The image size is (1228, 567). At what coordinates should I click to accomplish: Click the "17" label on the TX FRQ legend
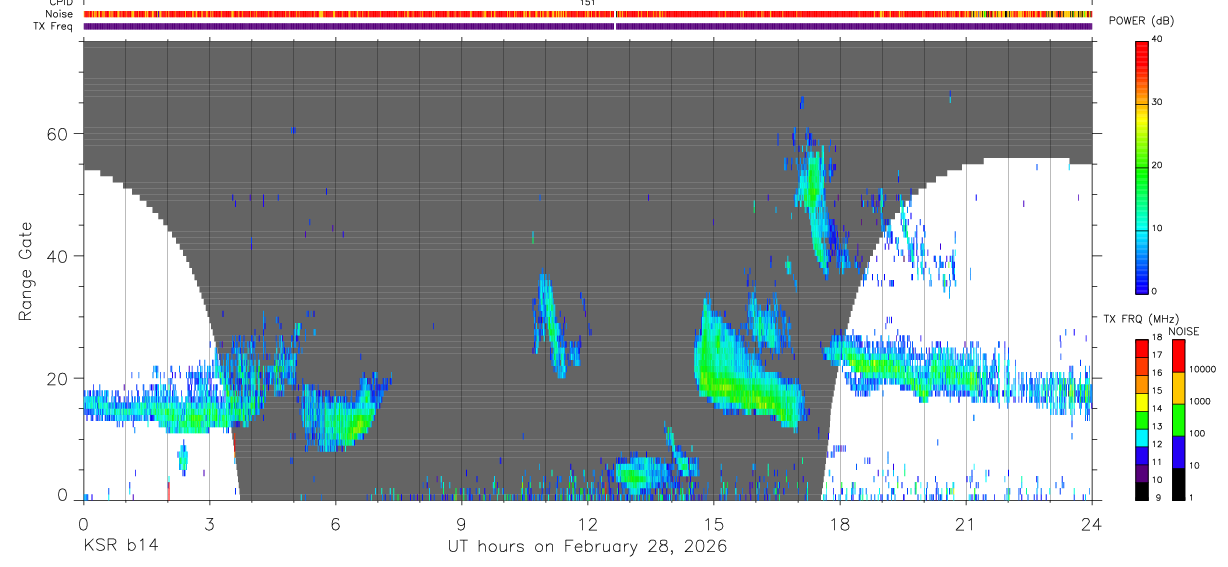coord(1156,355)
